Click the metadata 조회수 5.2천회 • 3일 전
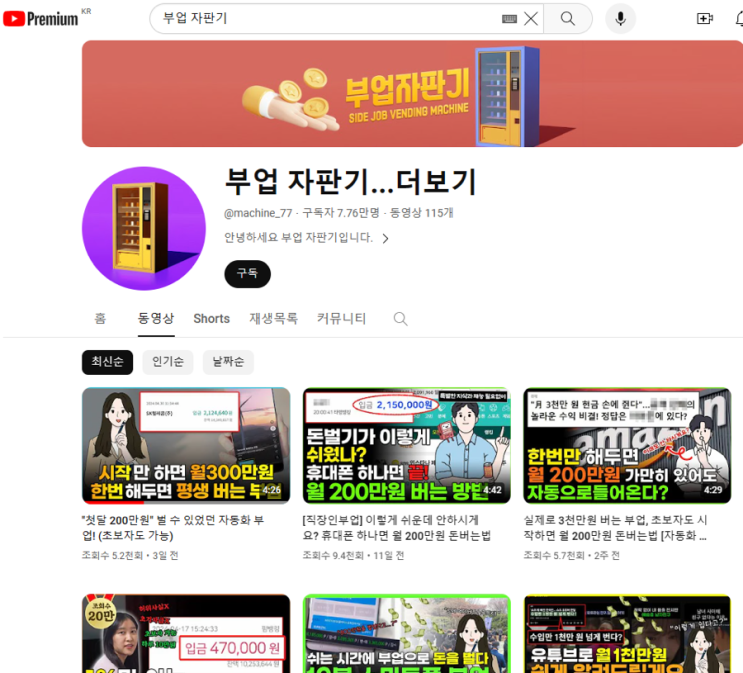Image resolution: width=743 pixels, height=673 pixels. point(130,555)
